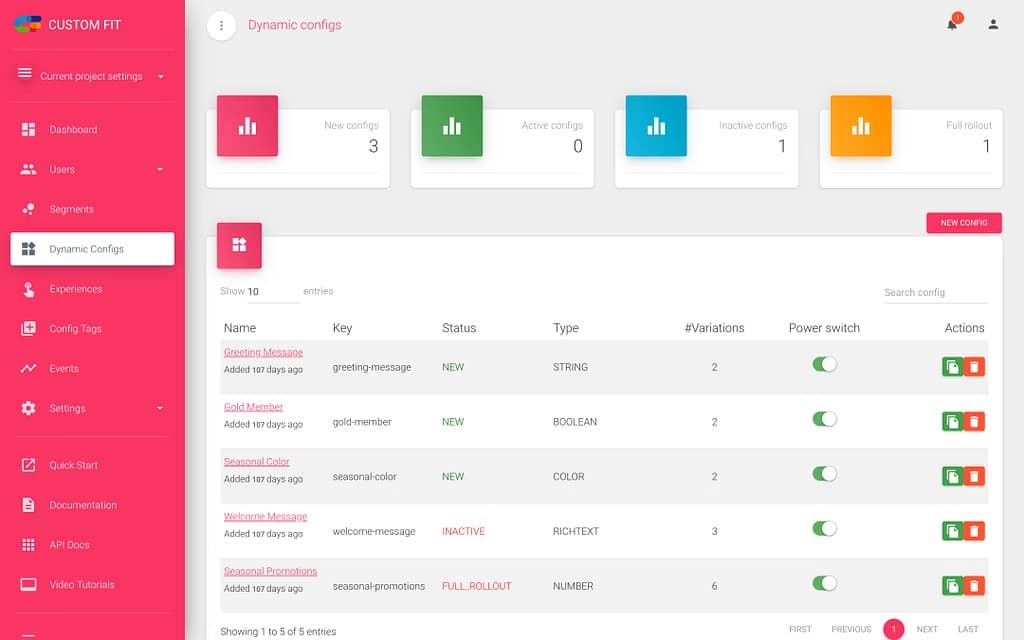Image resolution: width=1024 pixels, height=640 pixels.
Task: Open the notifications bell icon
Action: tap(951, 26)
